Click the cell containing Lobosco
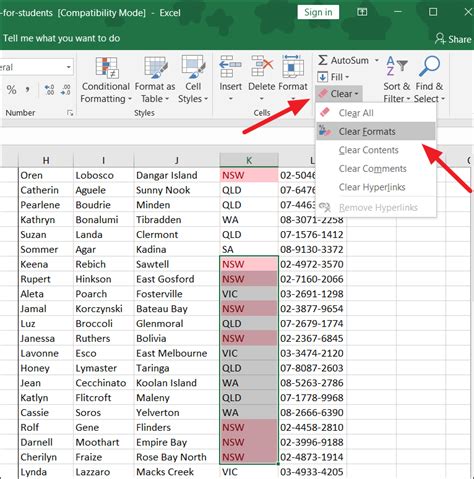 click(104, 175)
